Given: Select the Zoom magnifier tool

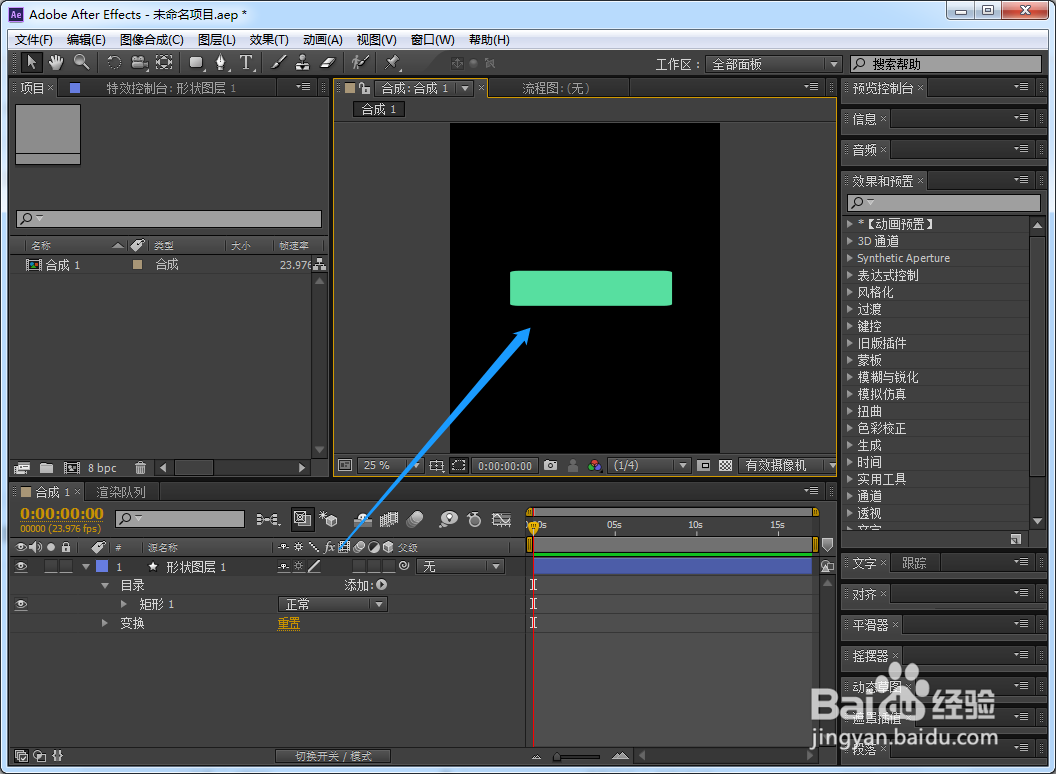Looking at the screenshot, I should click(81, 63).
